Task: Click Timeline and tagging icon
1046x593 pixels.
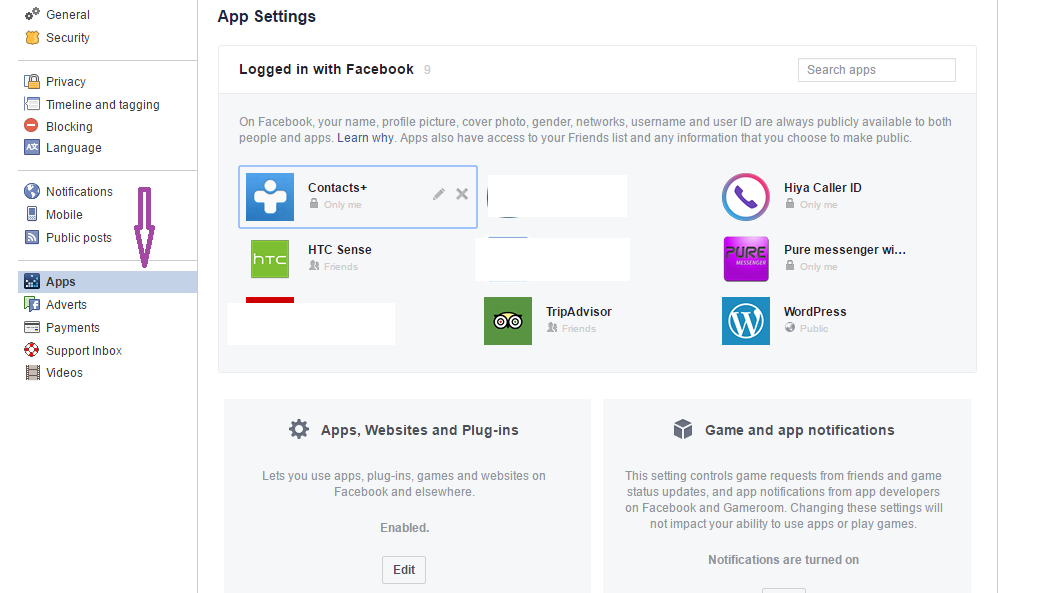Action: pos(32,104)
